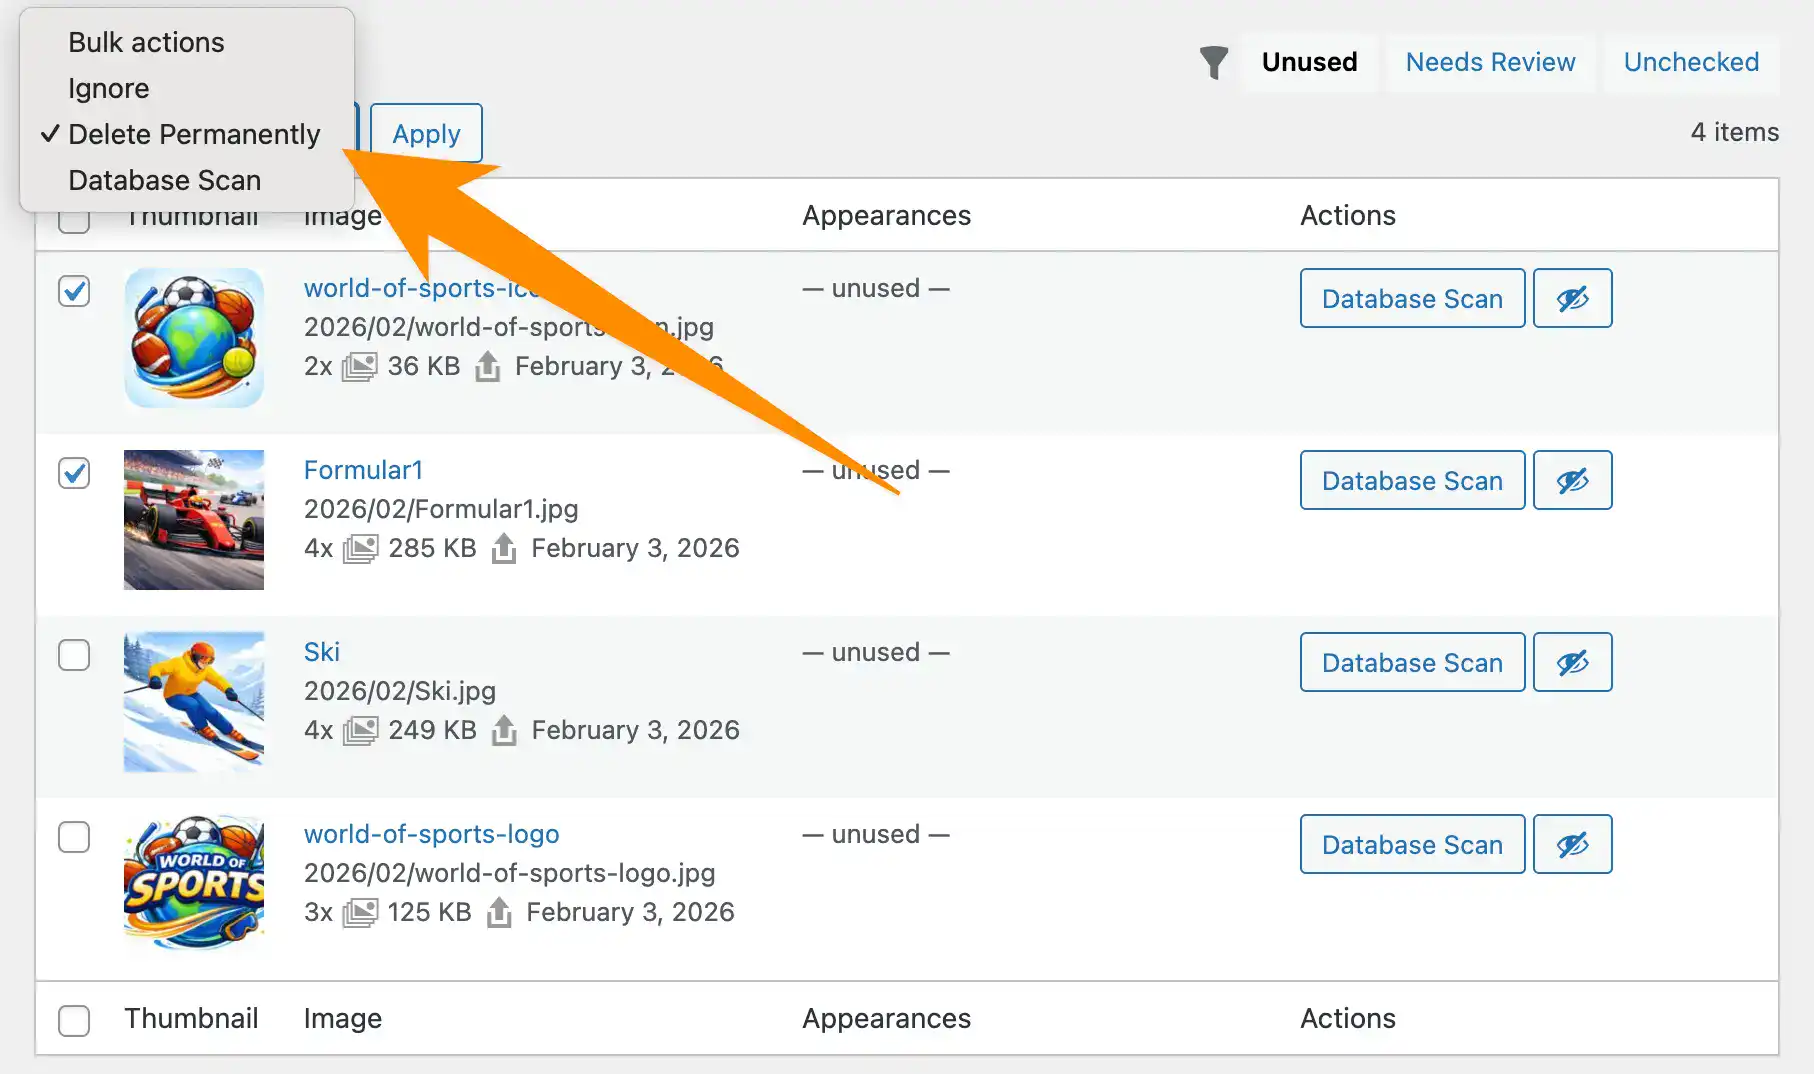The height and width of the screenshot is (1074, 1814).
Task: Check the Ski image checkbox
Action: click(74, 655)
